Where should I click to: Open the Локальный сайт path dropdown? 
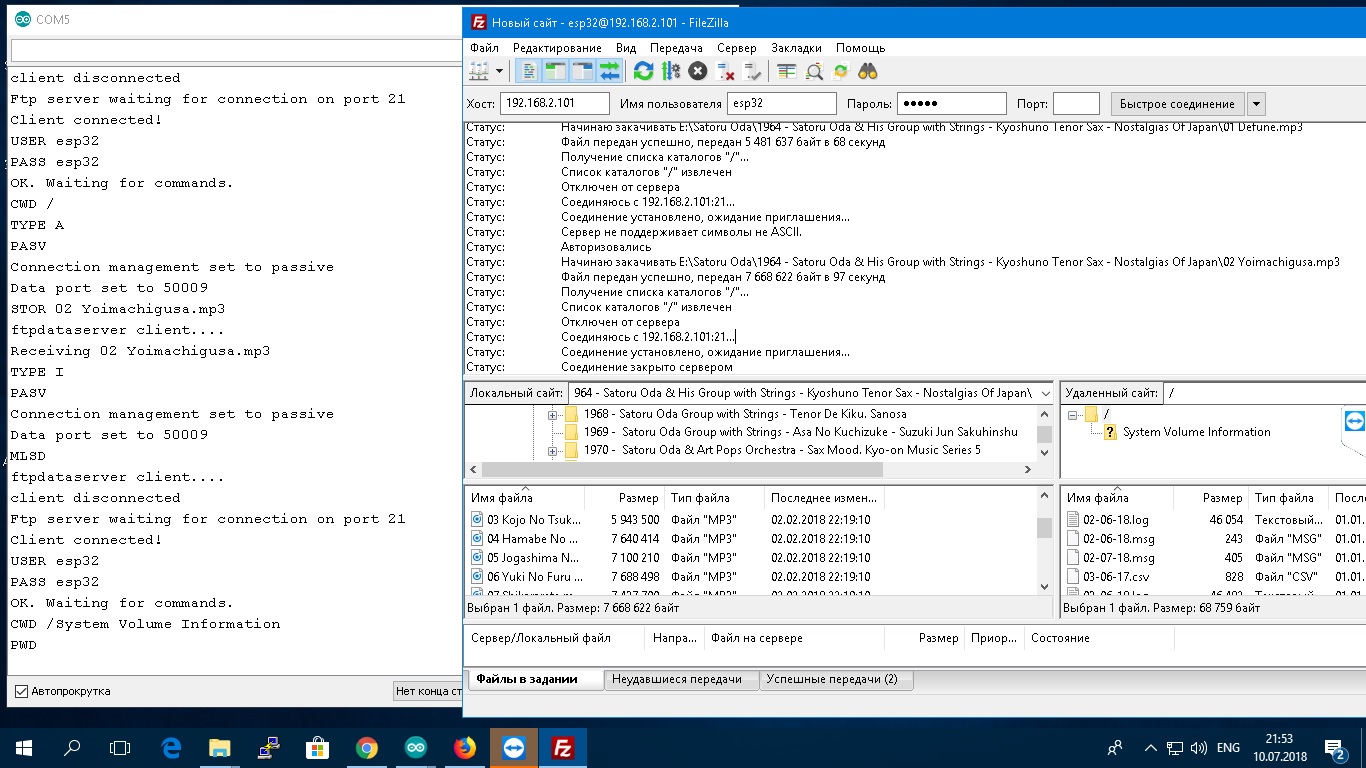[x=1045, y=393]
